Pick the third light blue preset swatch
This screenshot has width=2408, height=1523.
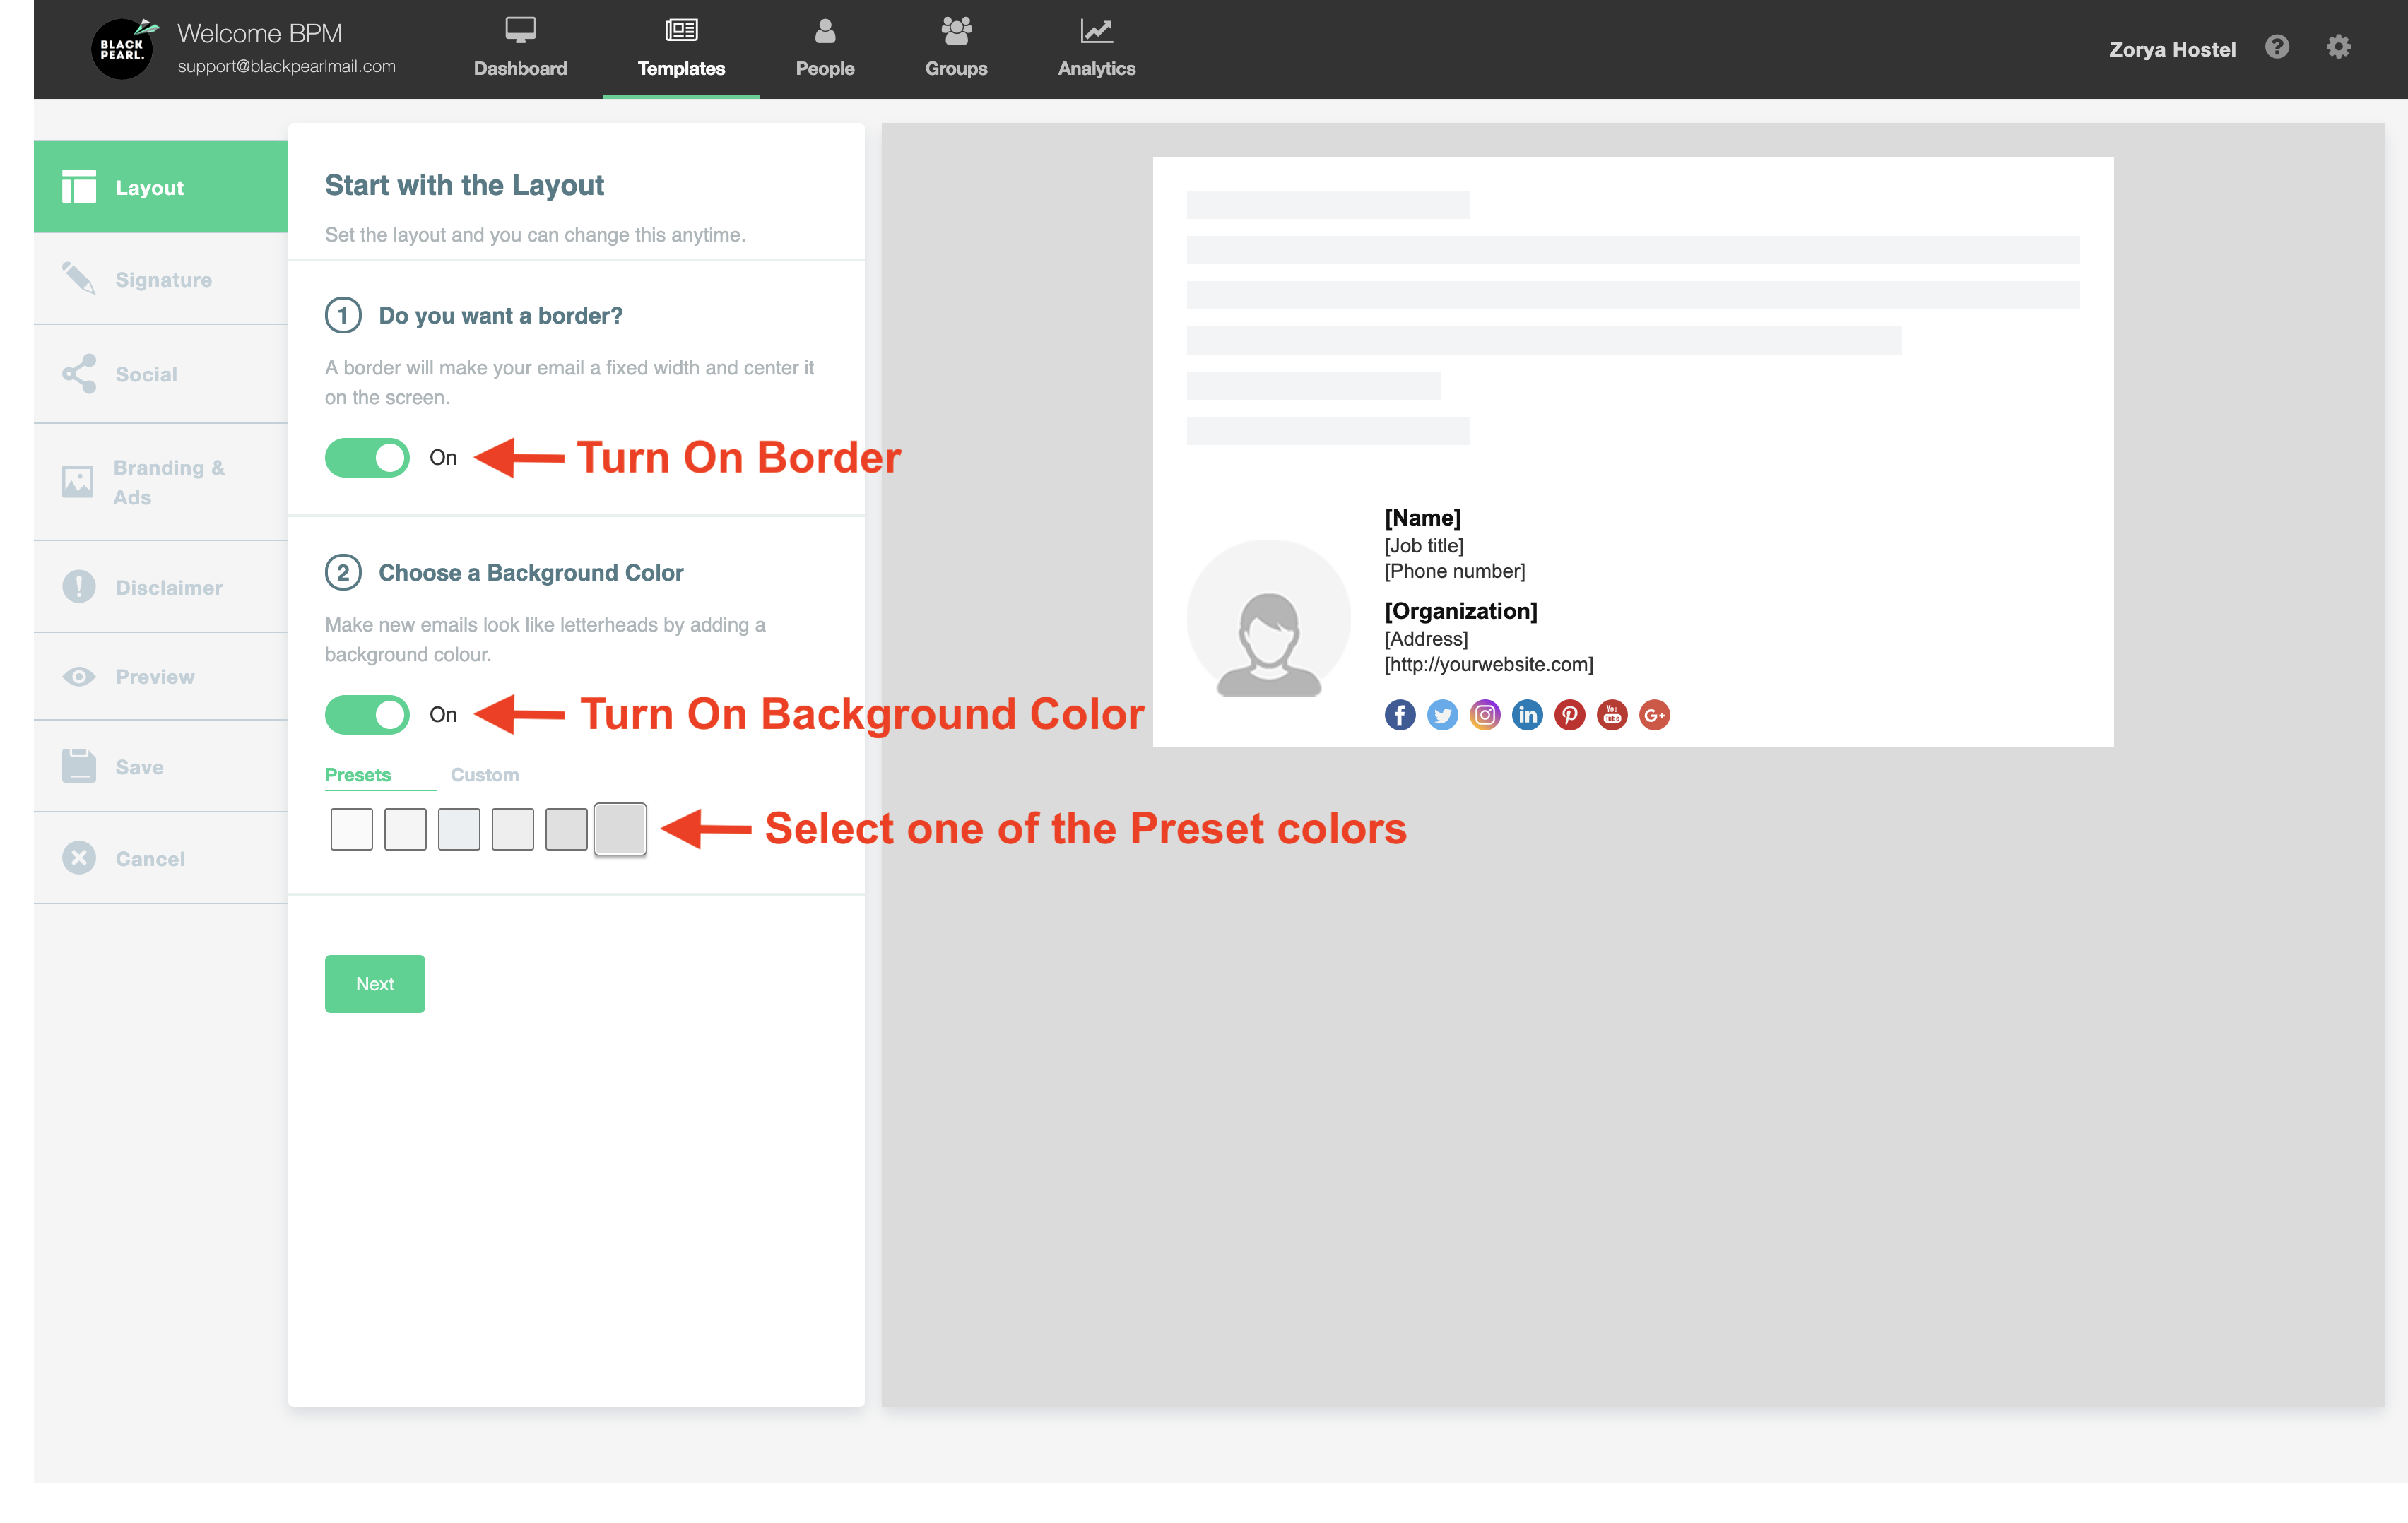point(459,829)
